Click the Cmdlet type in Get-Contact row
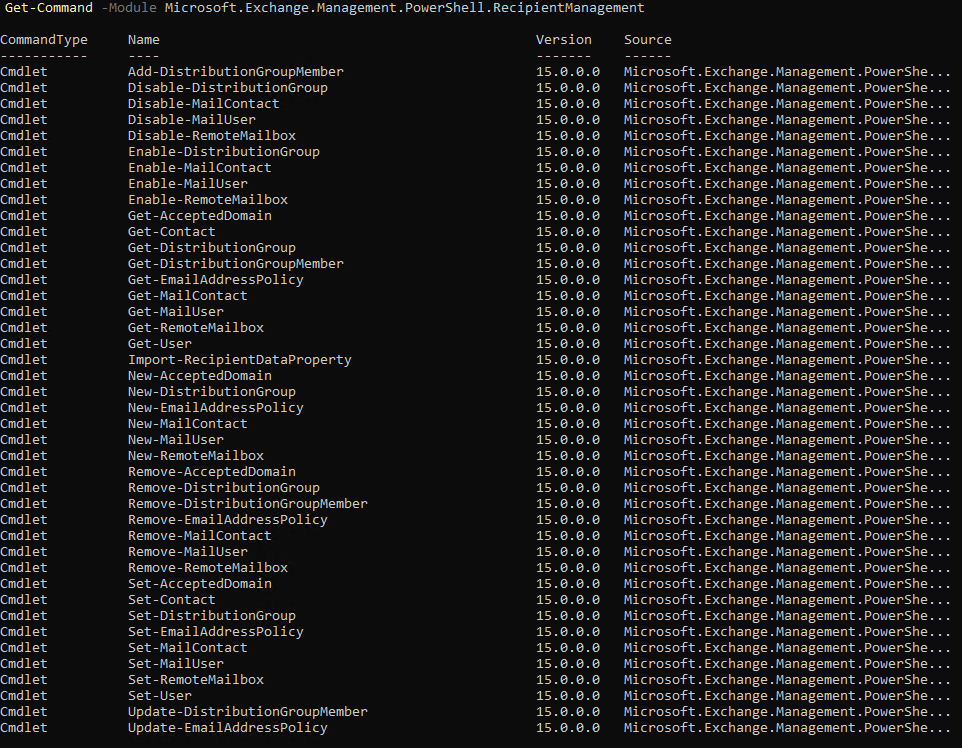 (x=24, y=231)
